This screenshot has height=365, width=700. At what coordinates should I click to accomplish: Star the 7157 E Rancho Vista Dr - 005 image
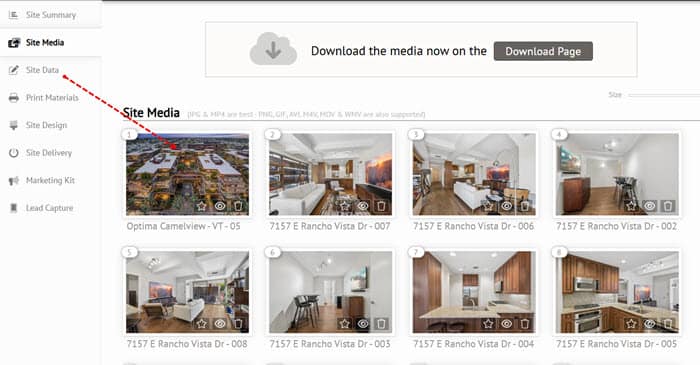(x=631, y=324)
